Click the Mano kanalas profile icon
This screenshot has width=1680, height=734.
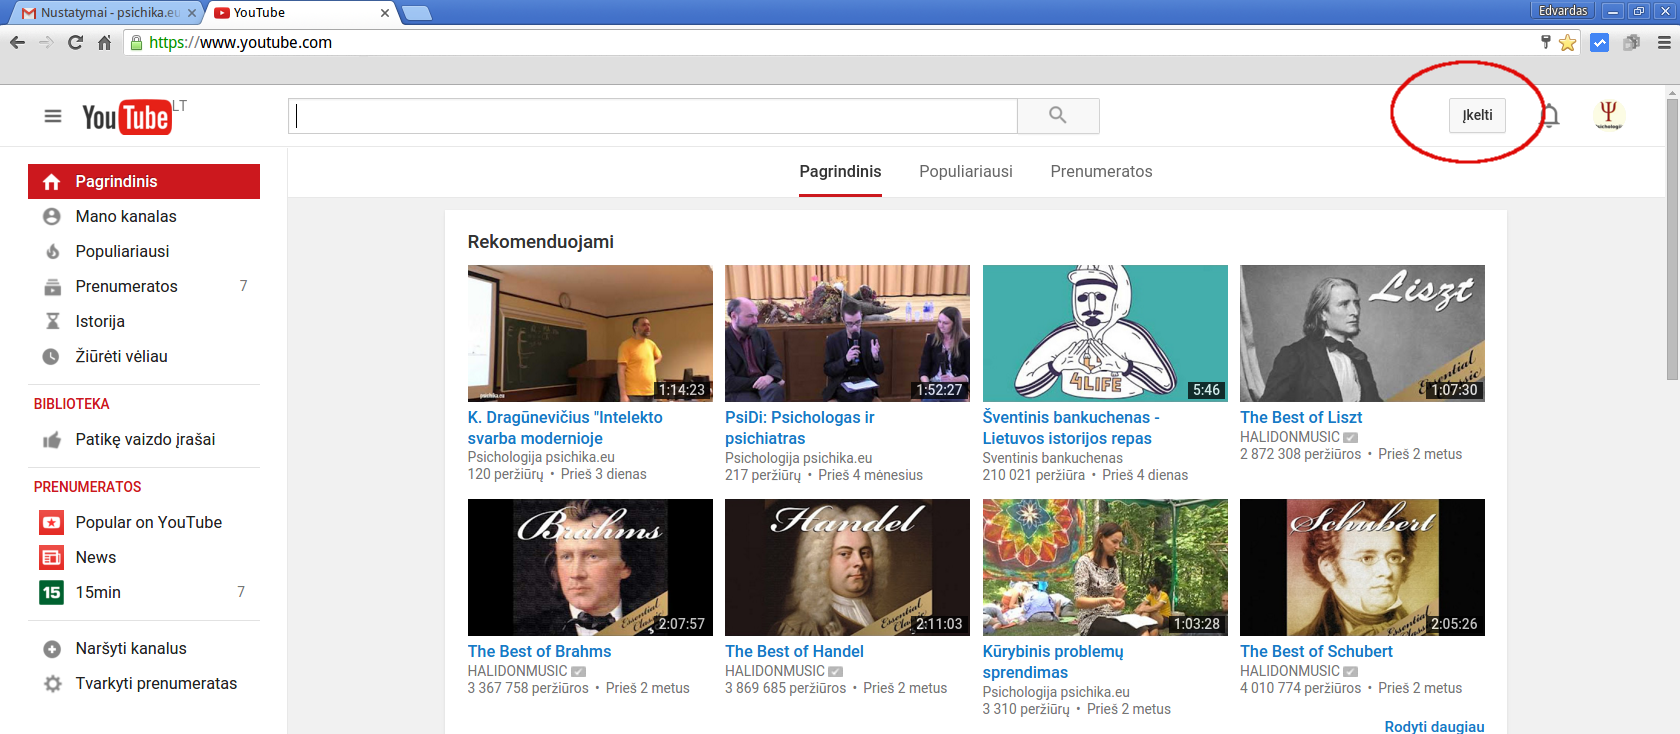coord(52,216)
